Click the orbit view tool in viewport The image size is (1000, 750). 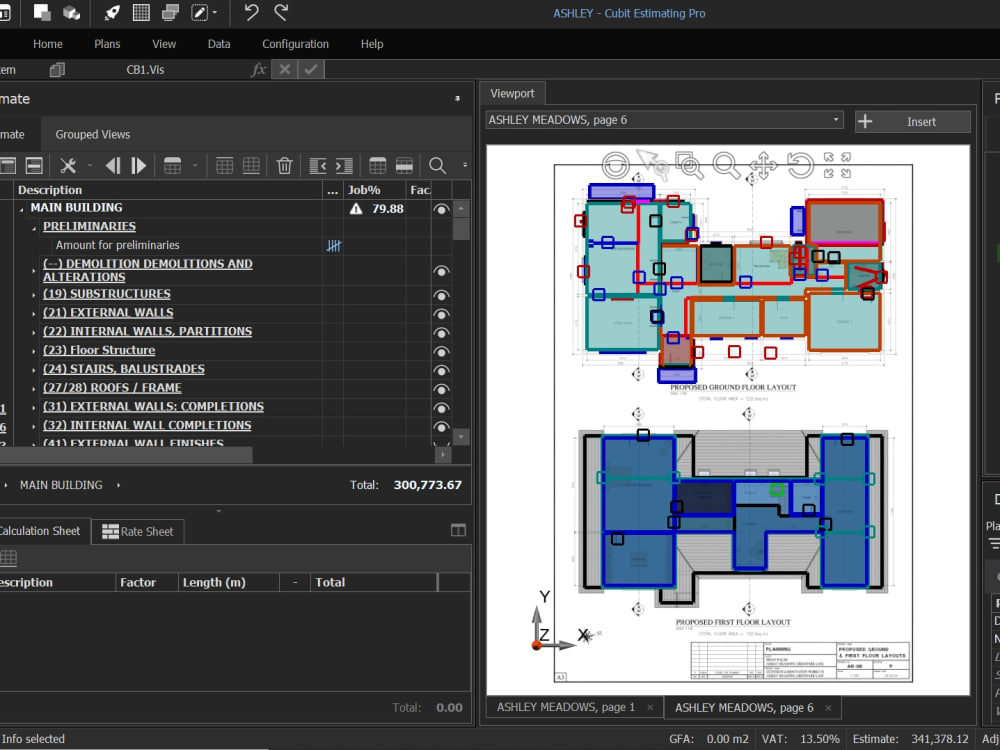coord(615,165)
